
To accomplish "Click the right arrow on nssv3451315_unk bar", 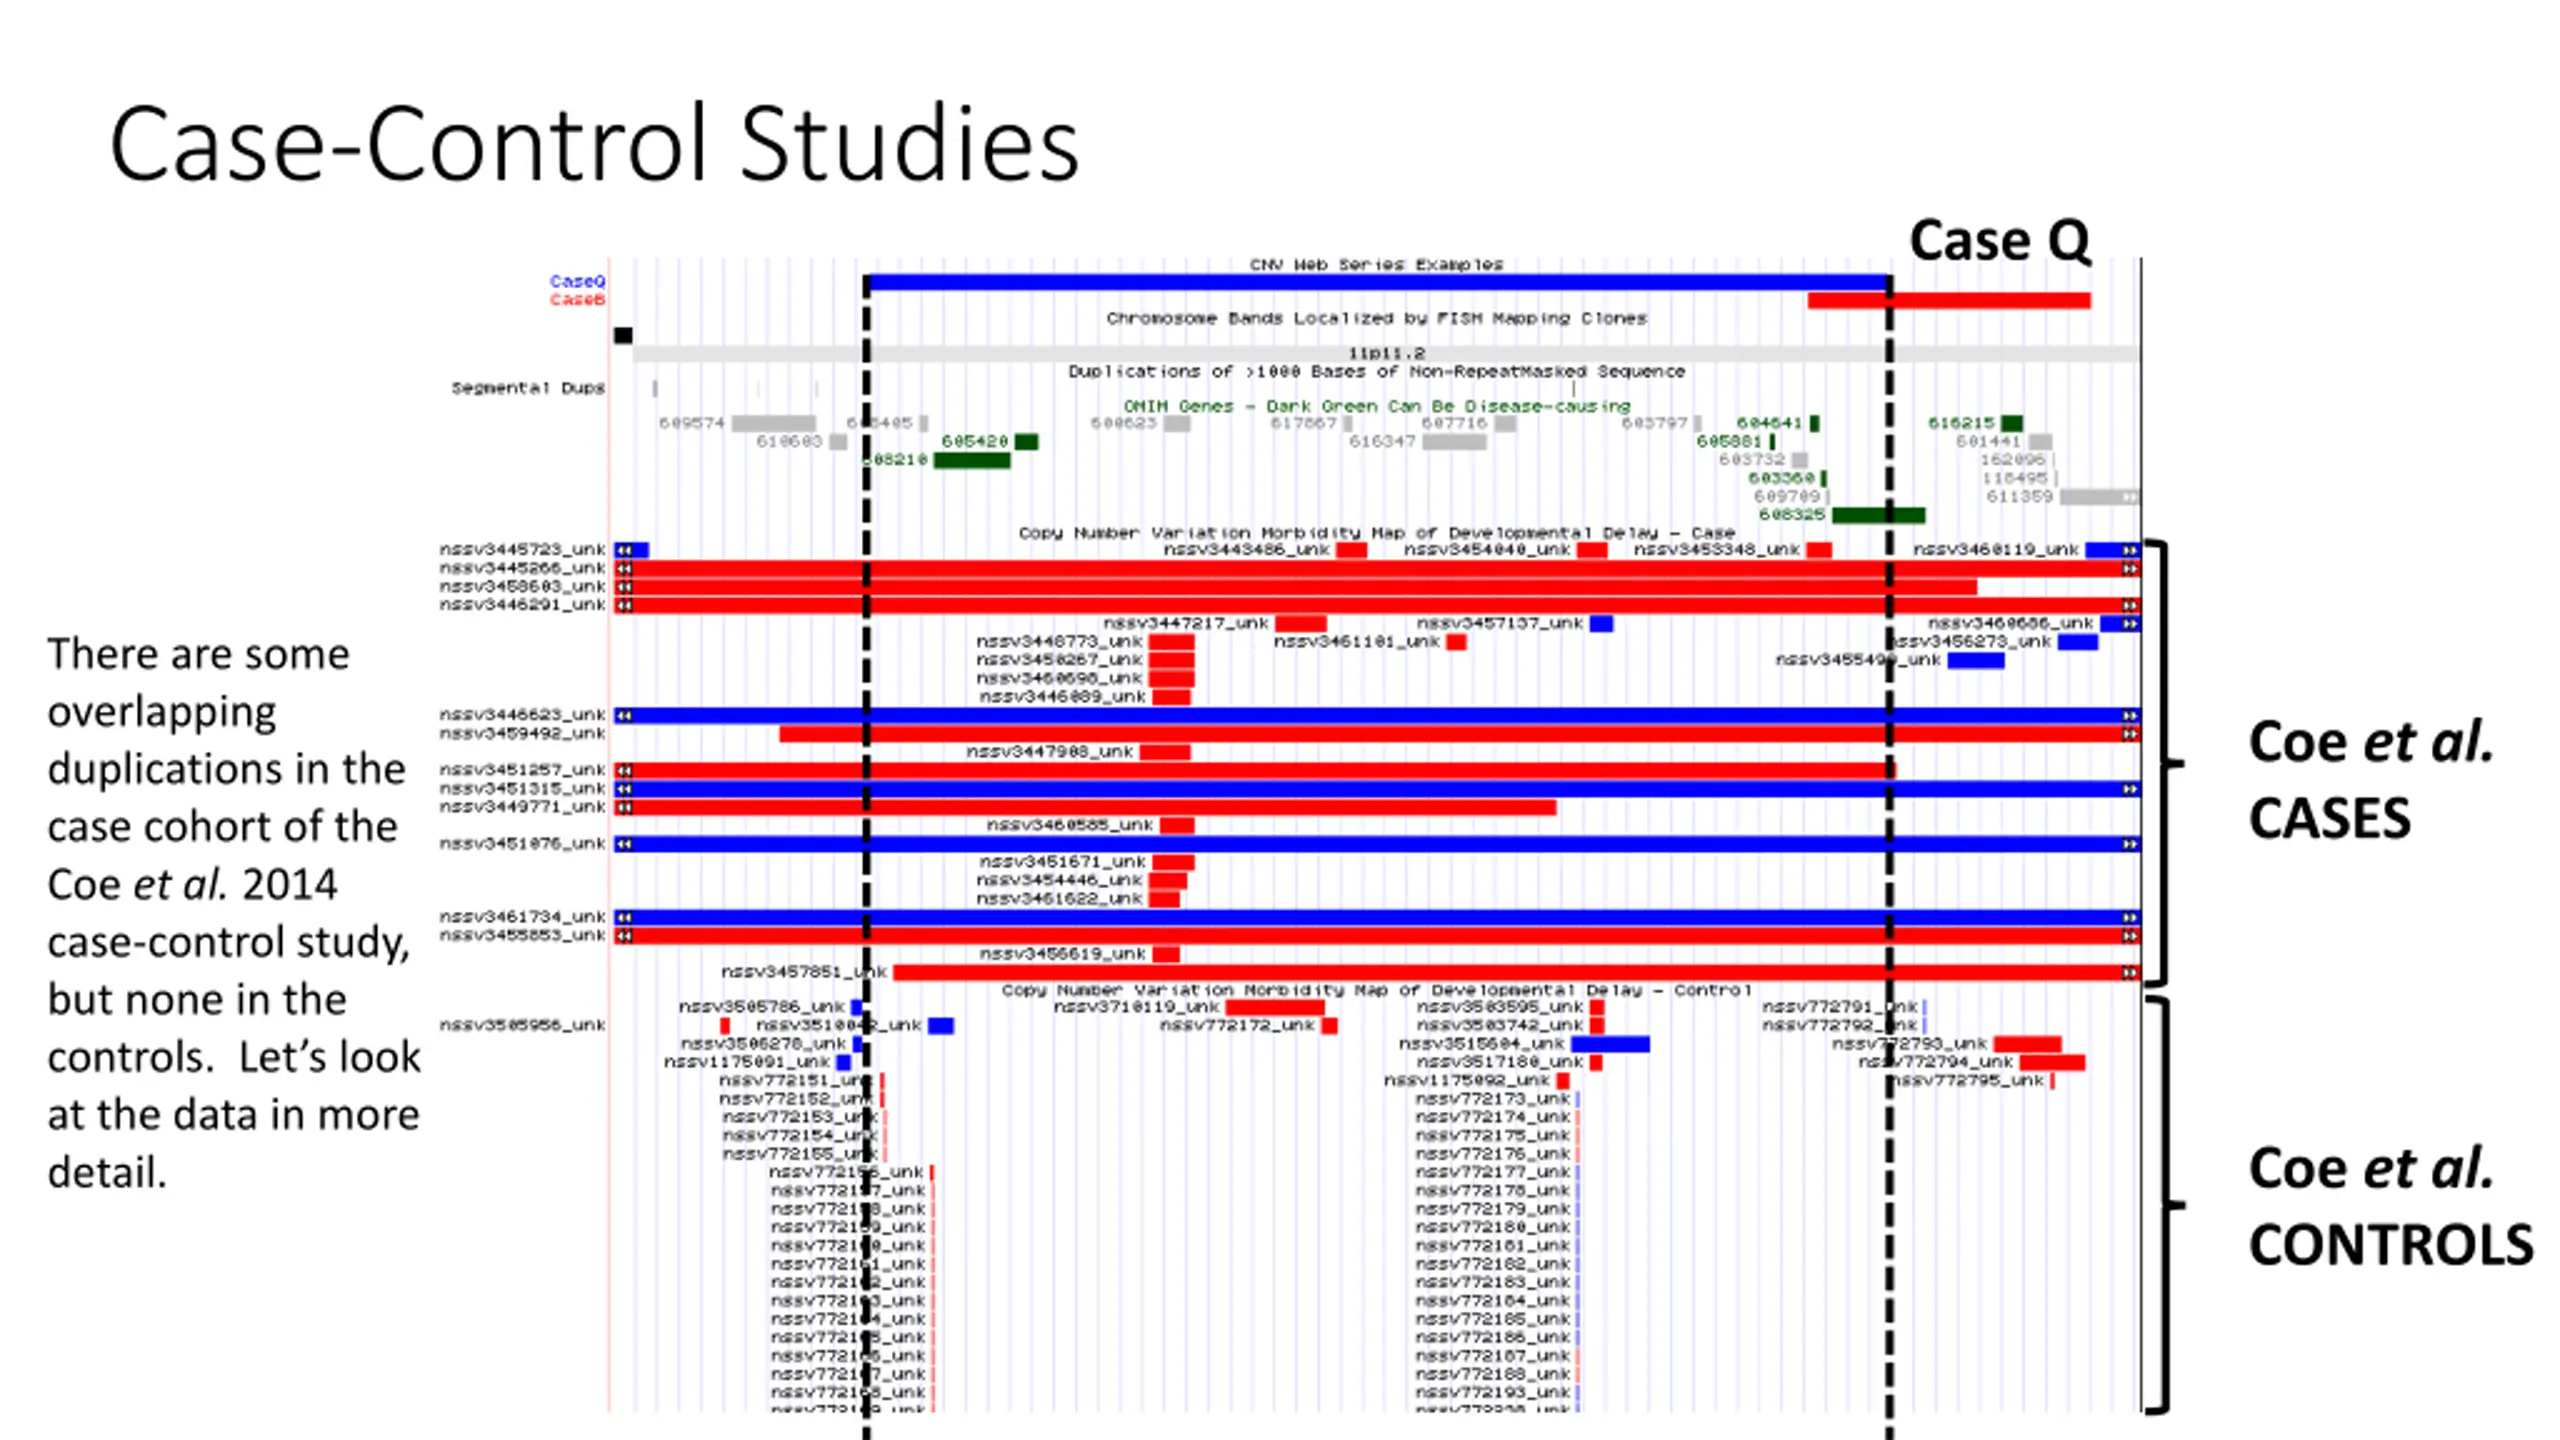I will (x=2129, y=789).
